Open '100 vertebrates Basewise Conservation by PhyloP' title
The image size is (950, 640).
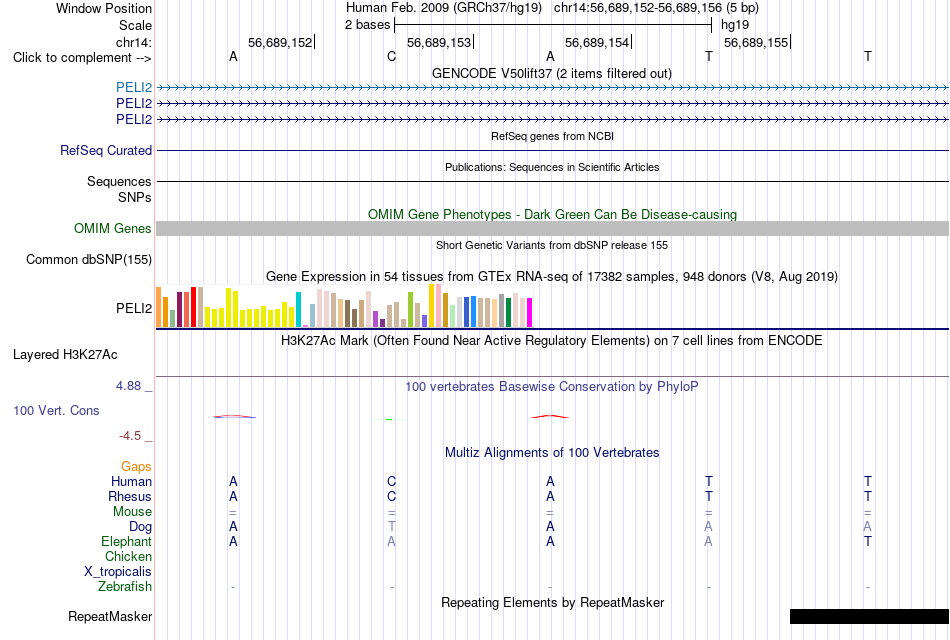pyautogui.click(x=552, y=387)
